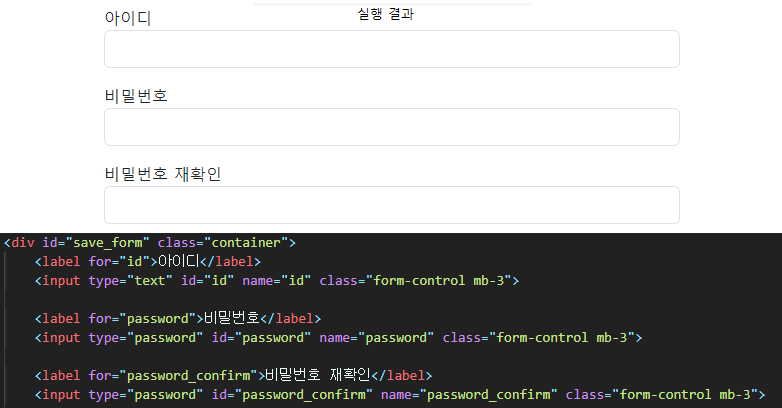Click the 아이디 input field

click(x=391, y=49)
